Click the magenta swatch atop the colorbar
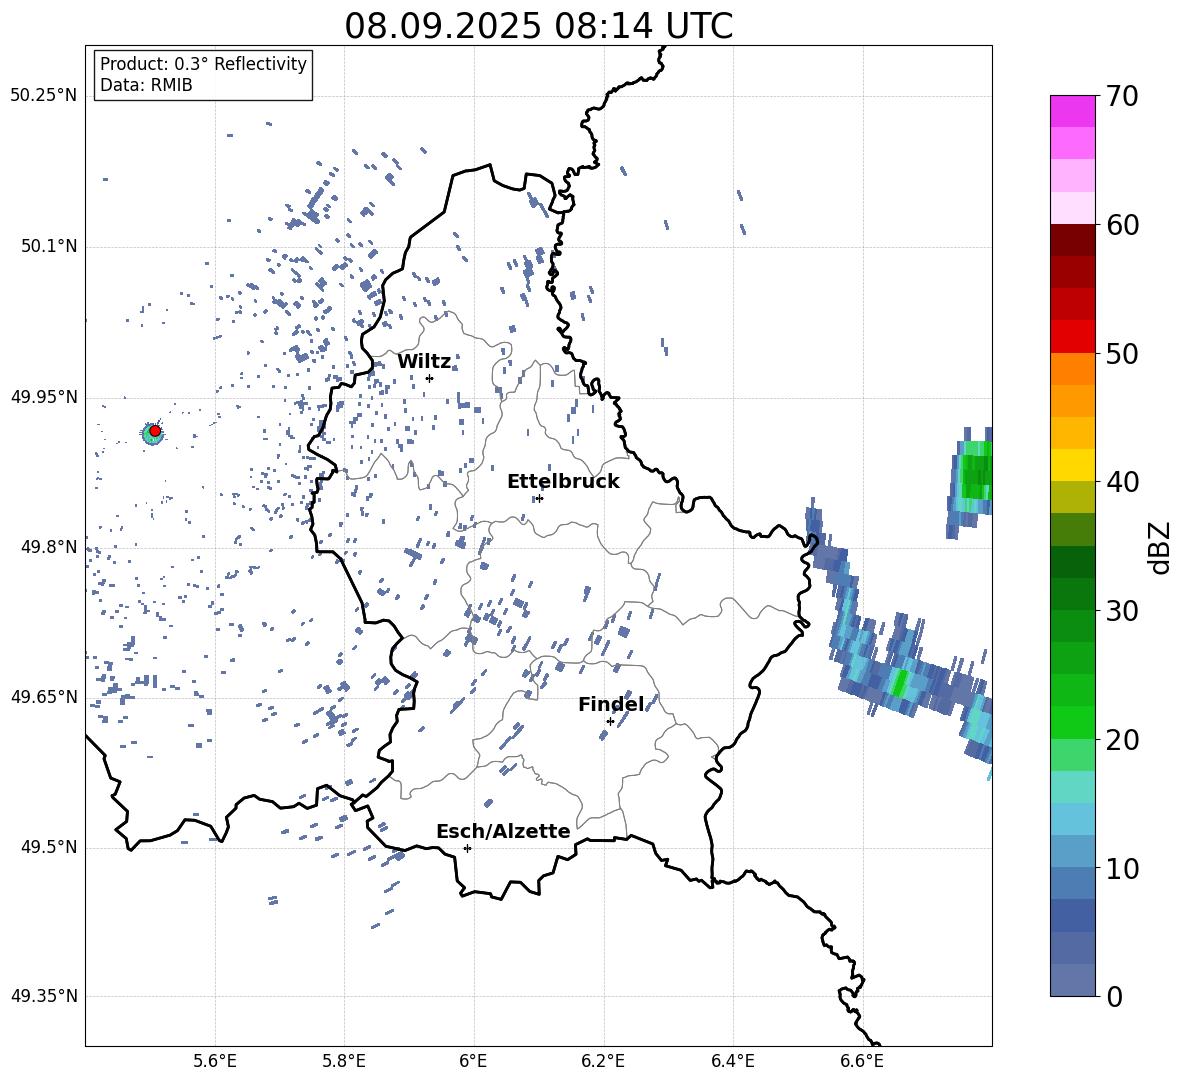The width and height of the screenshot is (1184, 1081). [x=1072, y=111]
